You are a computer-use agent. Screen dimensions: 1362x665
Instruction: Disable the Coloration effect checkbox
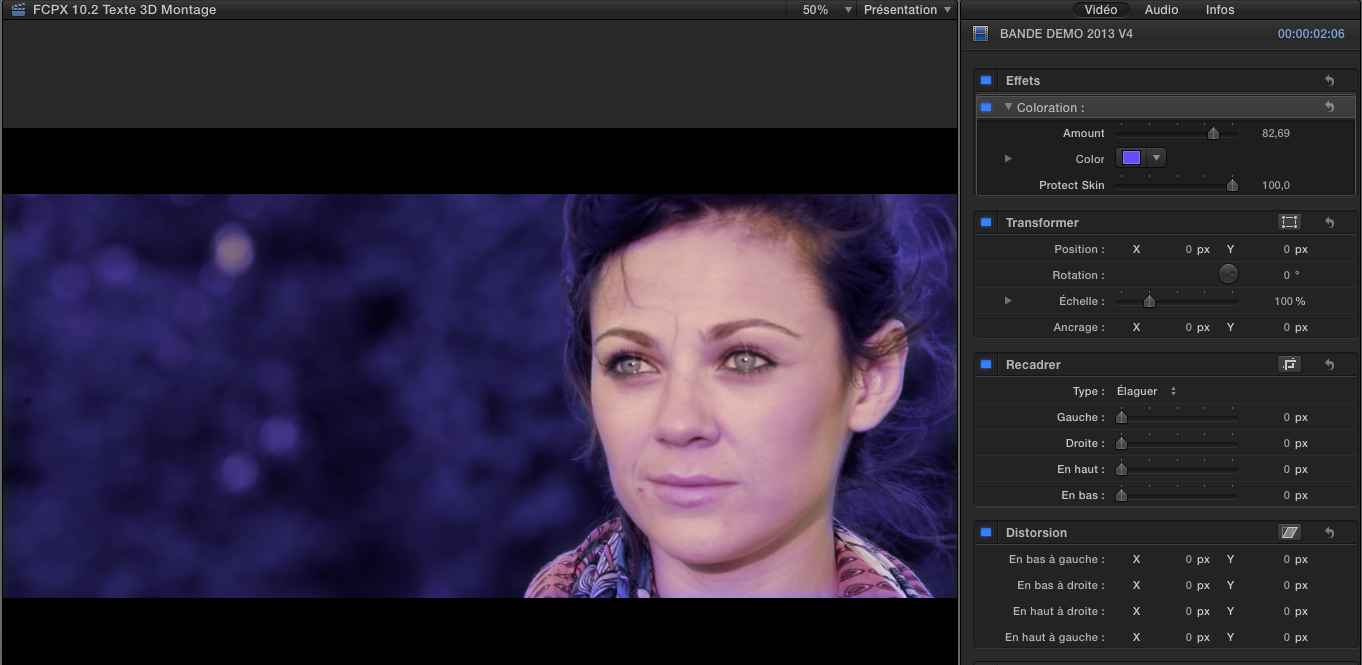tap(986, 107)
